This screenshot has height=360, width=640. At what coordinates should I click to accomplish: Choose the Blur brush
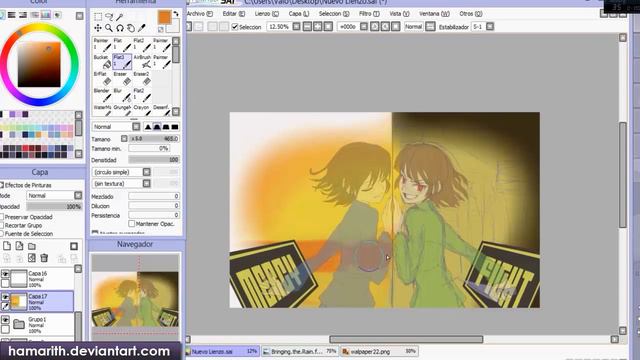[x=122, y=95]
